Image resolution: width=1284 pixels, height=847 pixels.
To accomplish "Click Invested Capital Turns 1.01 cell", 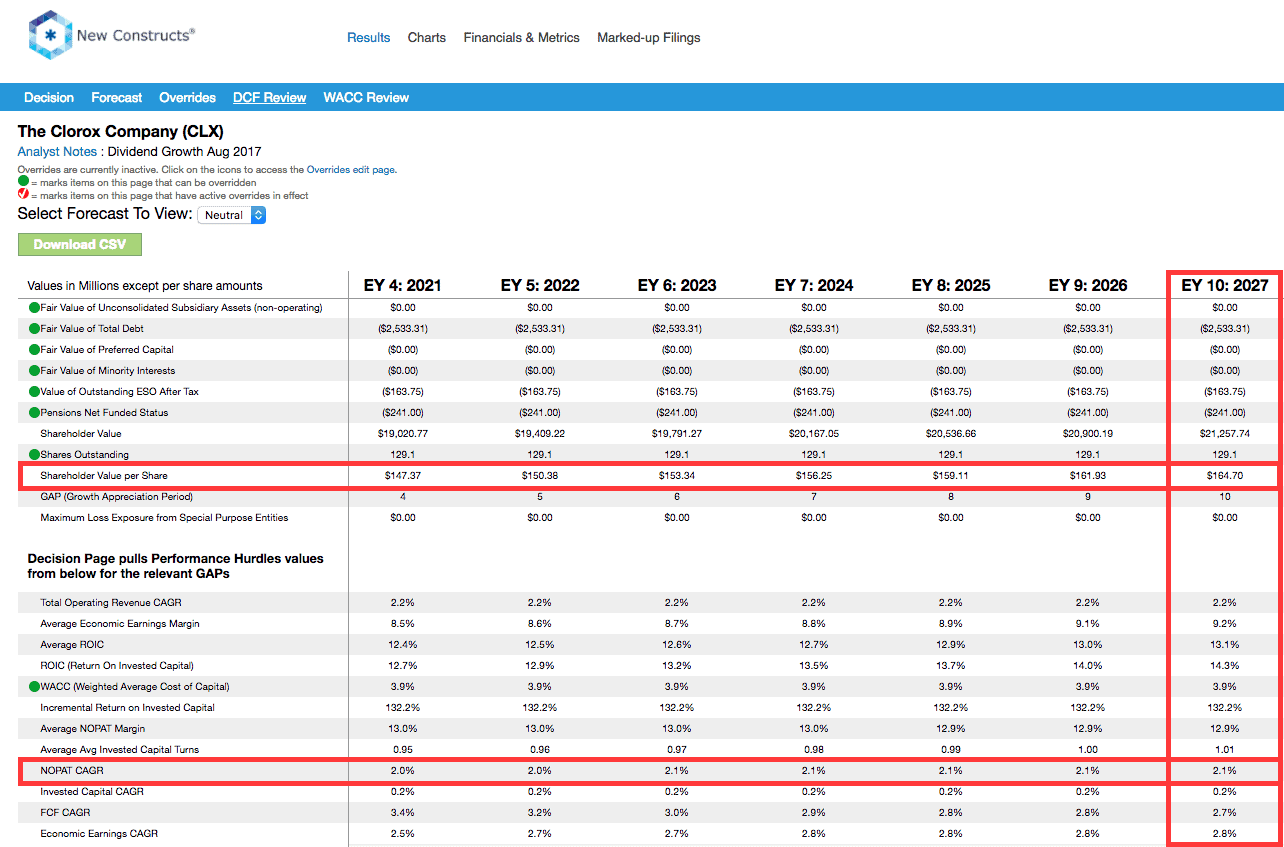I will (x=1225, y=750).
